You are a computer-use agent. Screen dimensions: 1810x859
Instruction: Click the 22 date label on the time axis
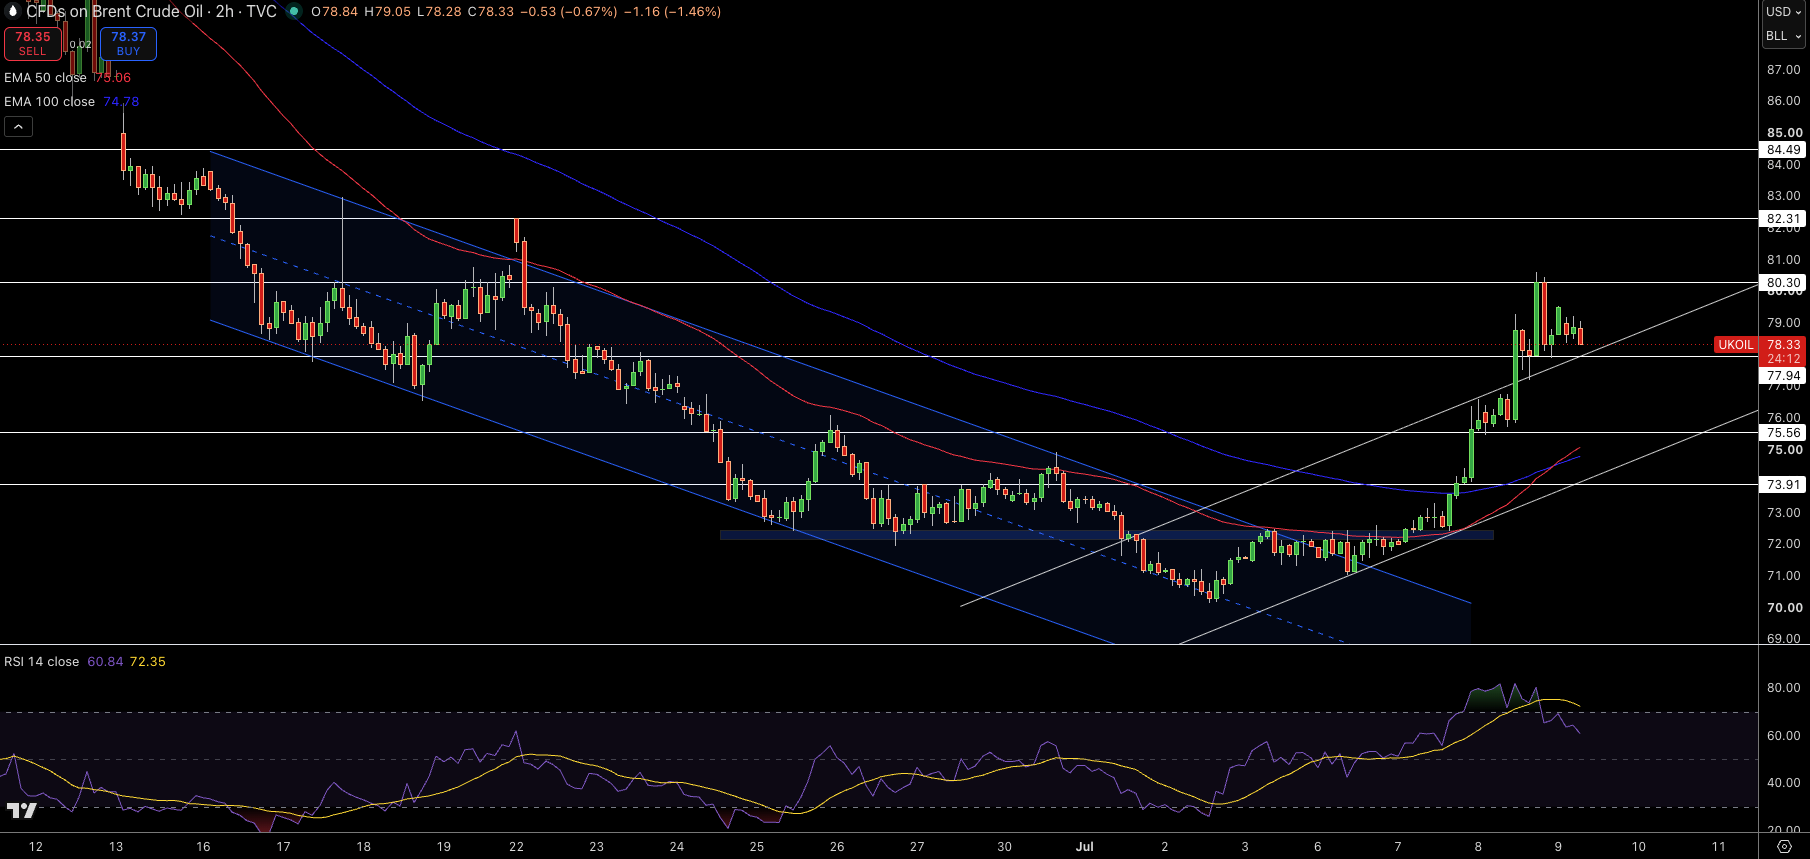coord(516,847)
